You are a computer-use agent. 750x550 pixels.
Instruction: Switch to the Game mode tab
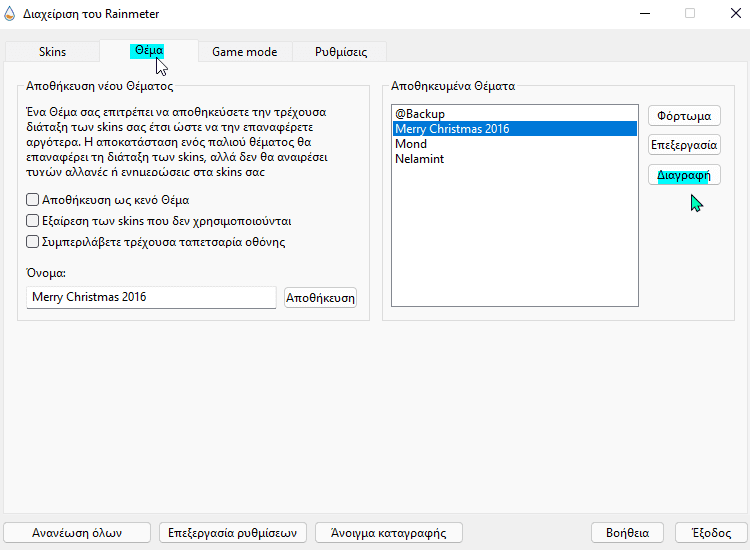(244, 52)
